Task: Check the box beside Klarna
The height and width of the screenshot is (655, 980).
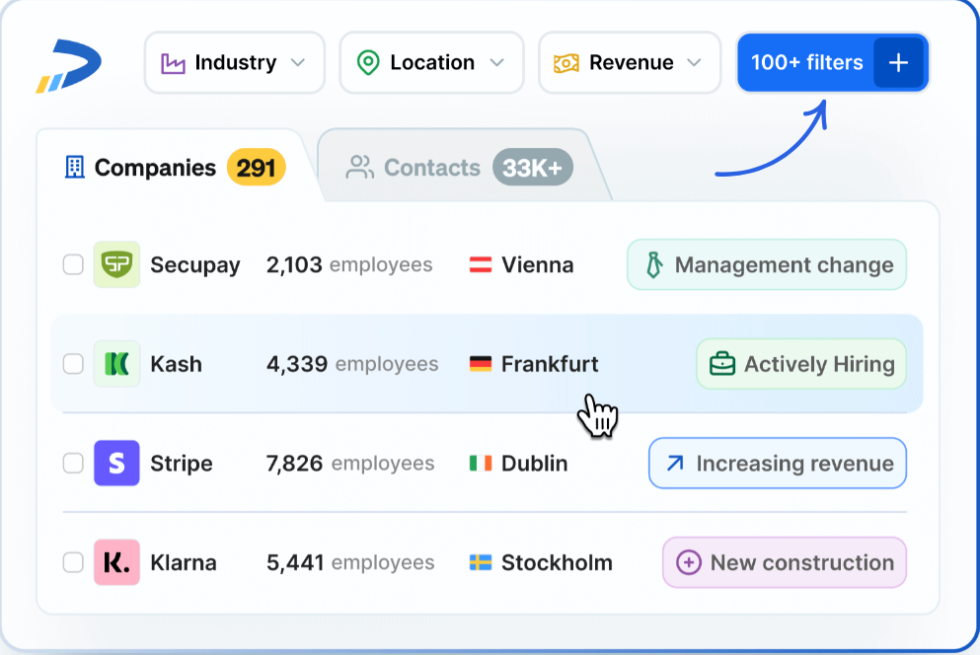Action: pos(72,562)
